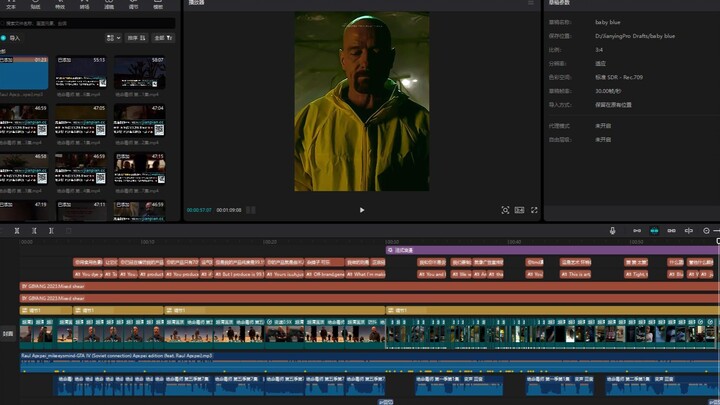Click the frame rate value 30.00帧/秒
Viewport: 720px width, 405px height.
tap(608, 91)
